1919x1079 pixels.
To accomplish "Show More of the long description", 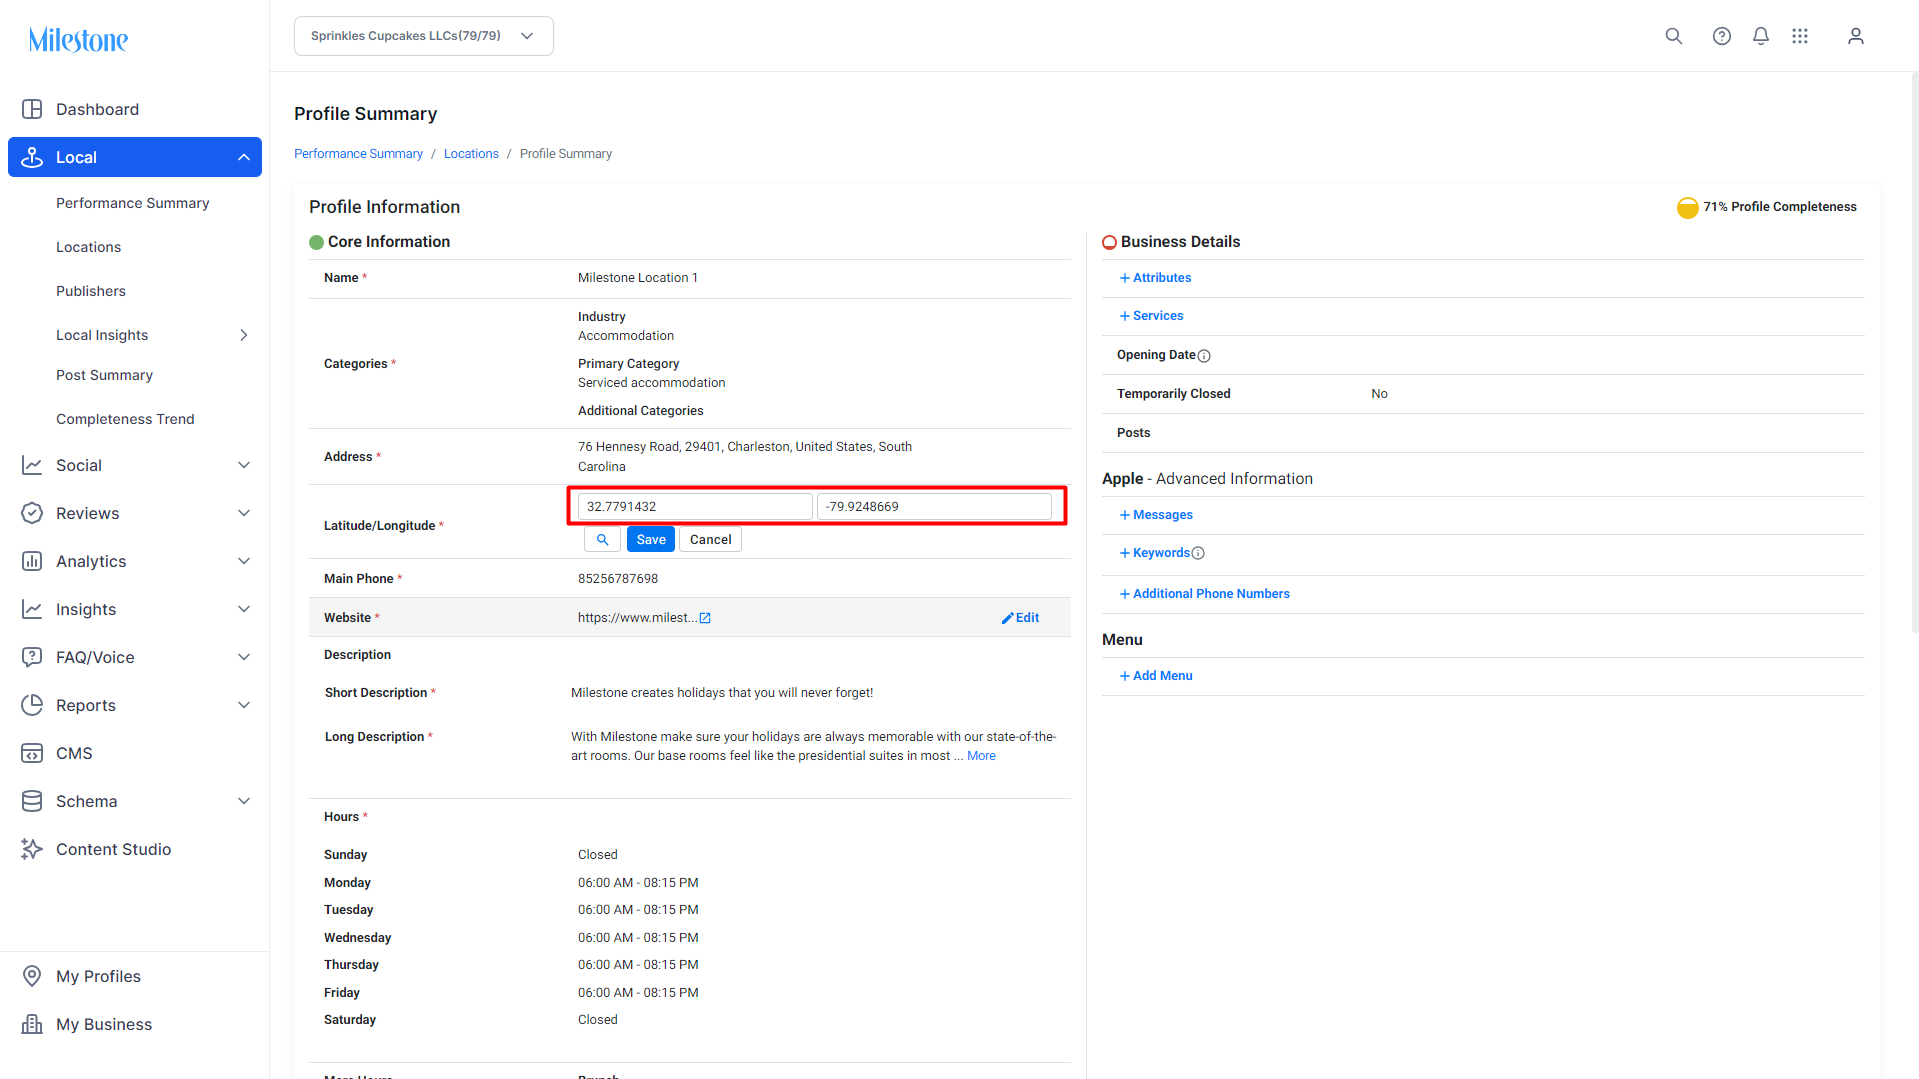I will click(981, 756).
